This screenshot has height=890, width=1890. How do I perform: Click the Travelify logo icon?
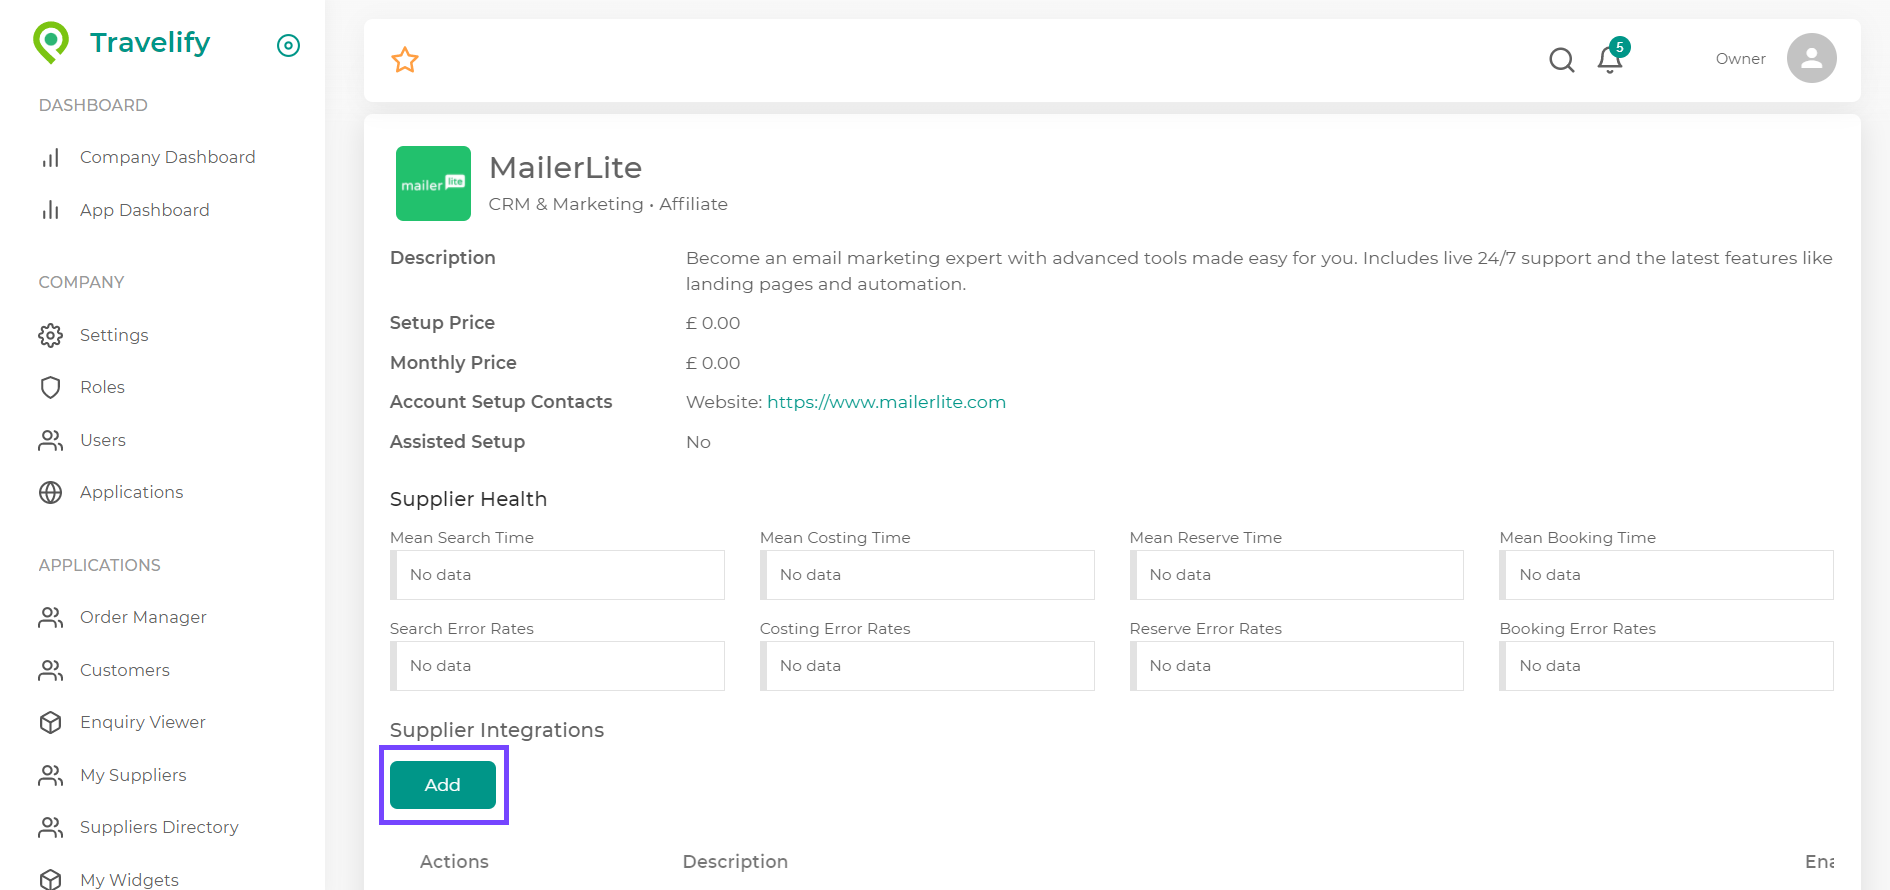pyautogui.click(x=51, y=42)
